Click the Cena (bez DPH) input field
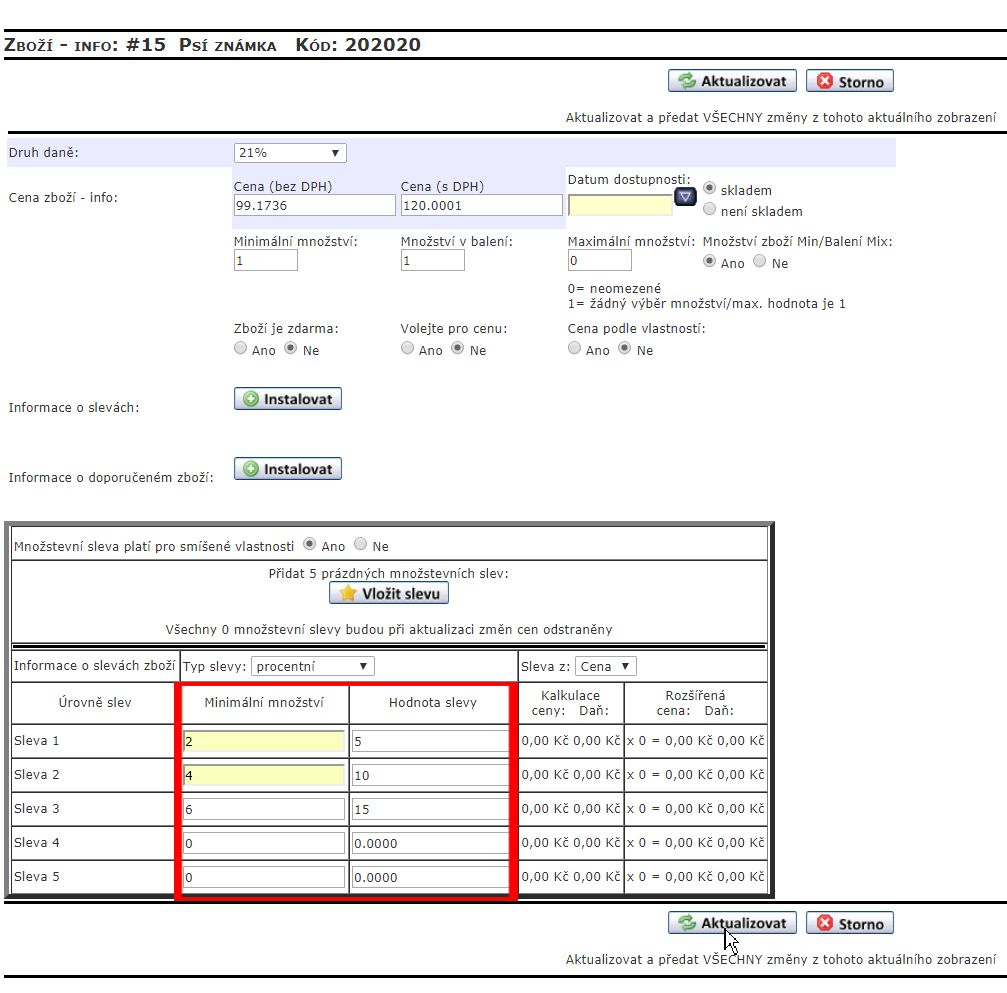Viewport: 1007px width, 993px height. pos(314,205)
